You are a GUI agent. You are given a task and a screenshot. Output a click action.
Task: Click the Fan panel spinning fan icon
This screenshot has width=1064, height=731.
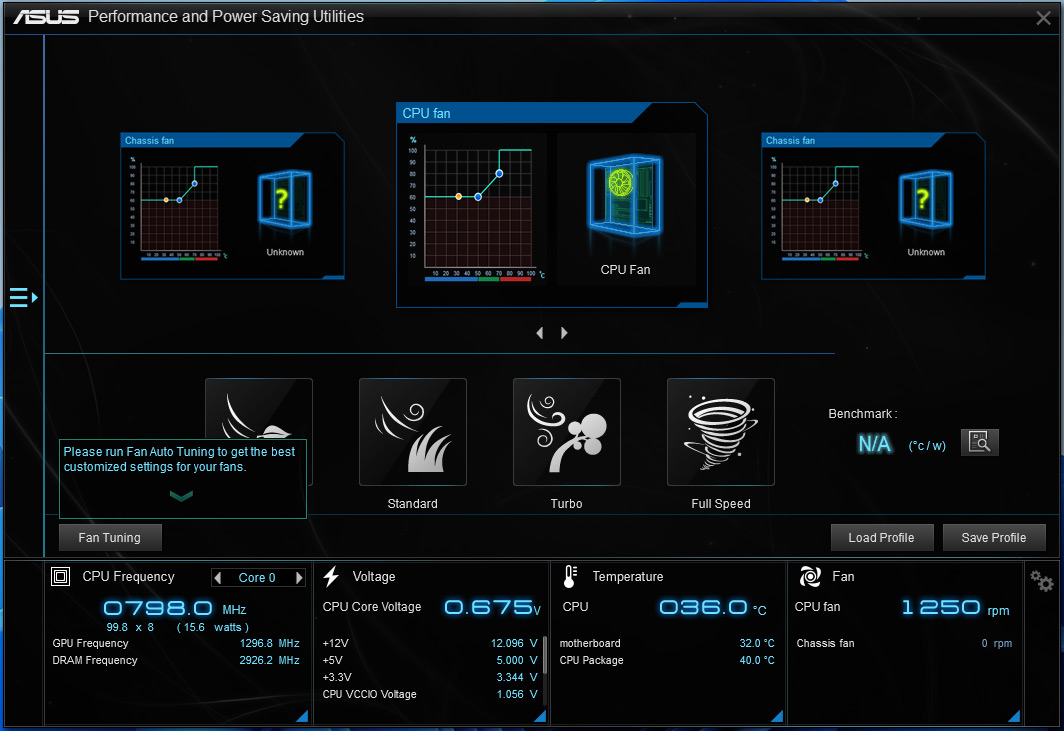point(810,577)
